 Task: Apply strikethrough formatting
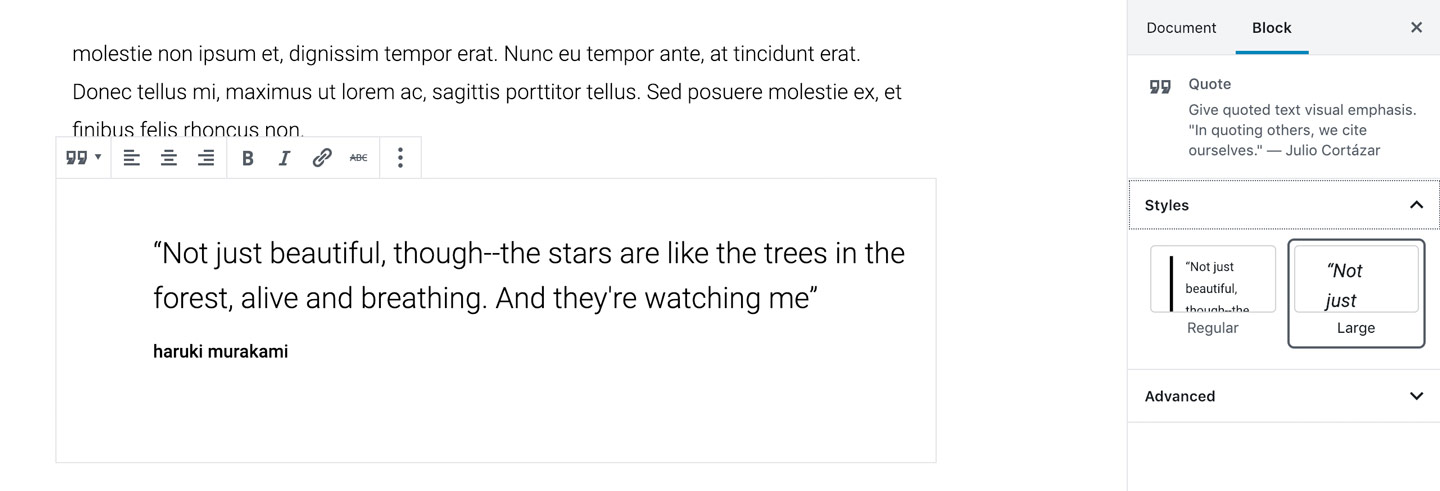358,158
